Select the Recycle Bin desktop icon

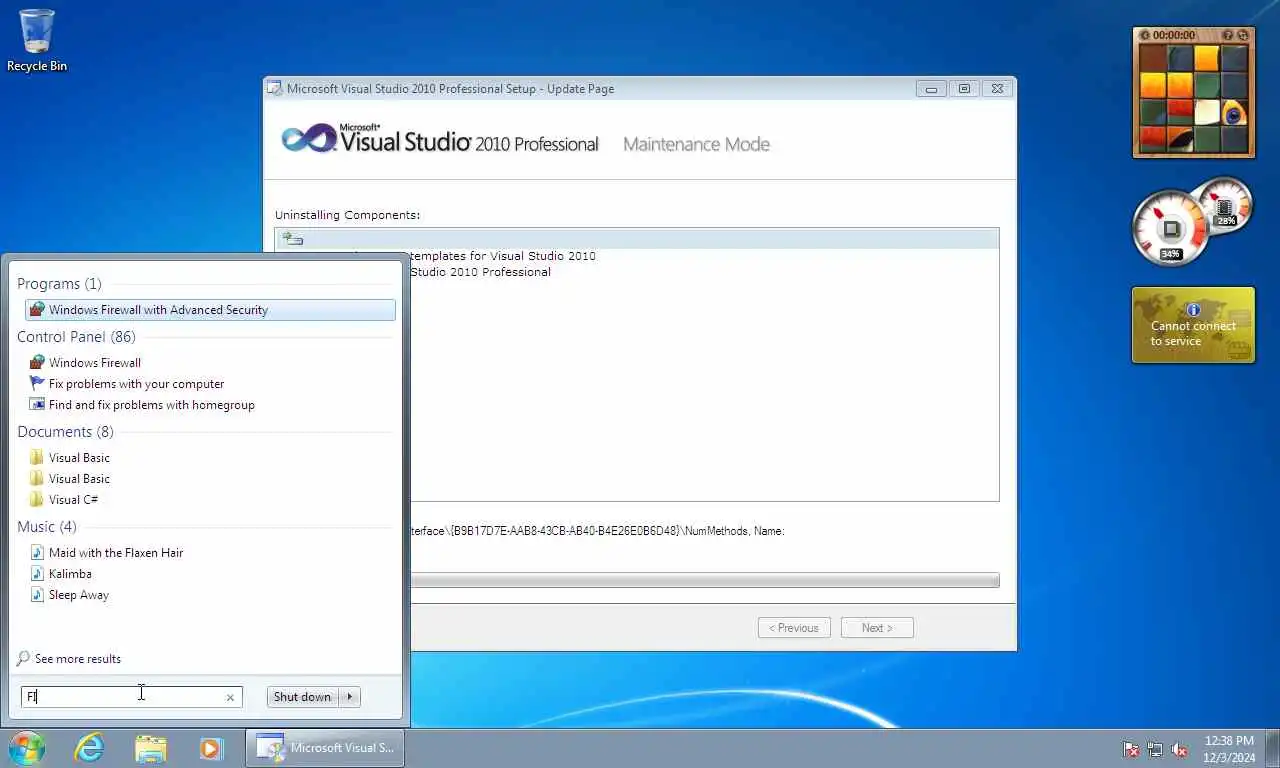[x=37, y=41]
